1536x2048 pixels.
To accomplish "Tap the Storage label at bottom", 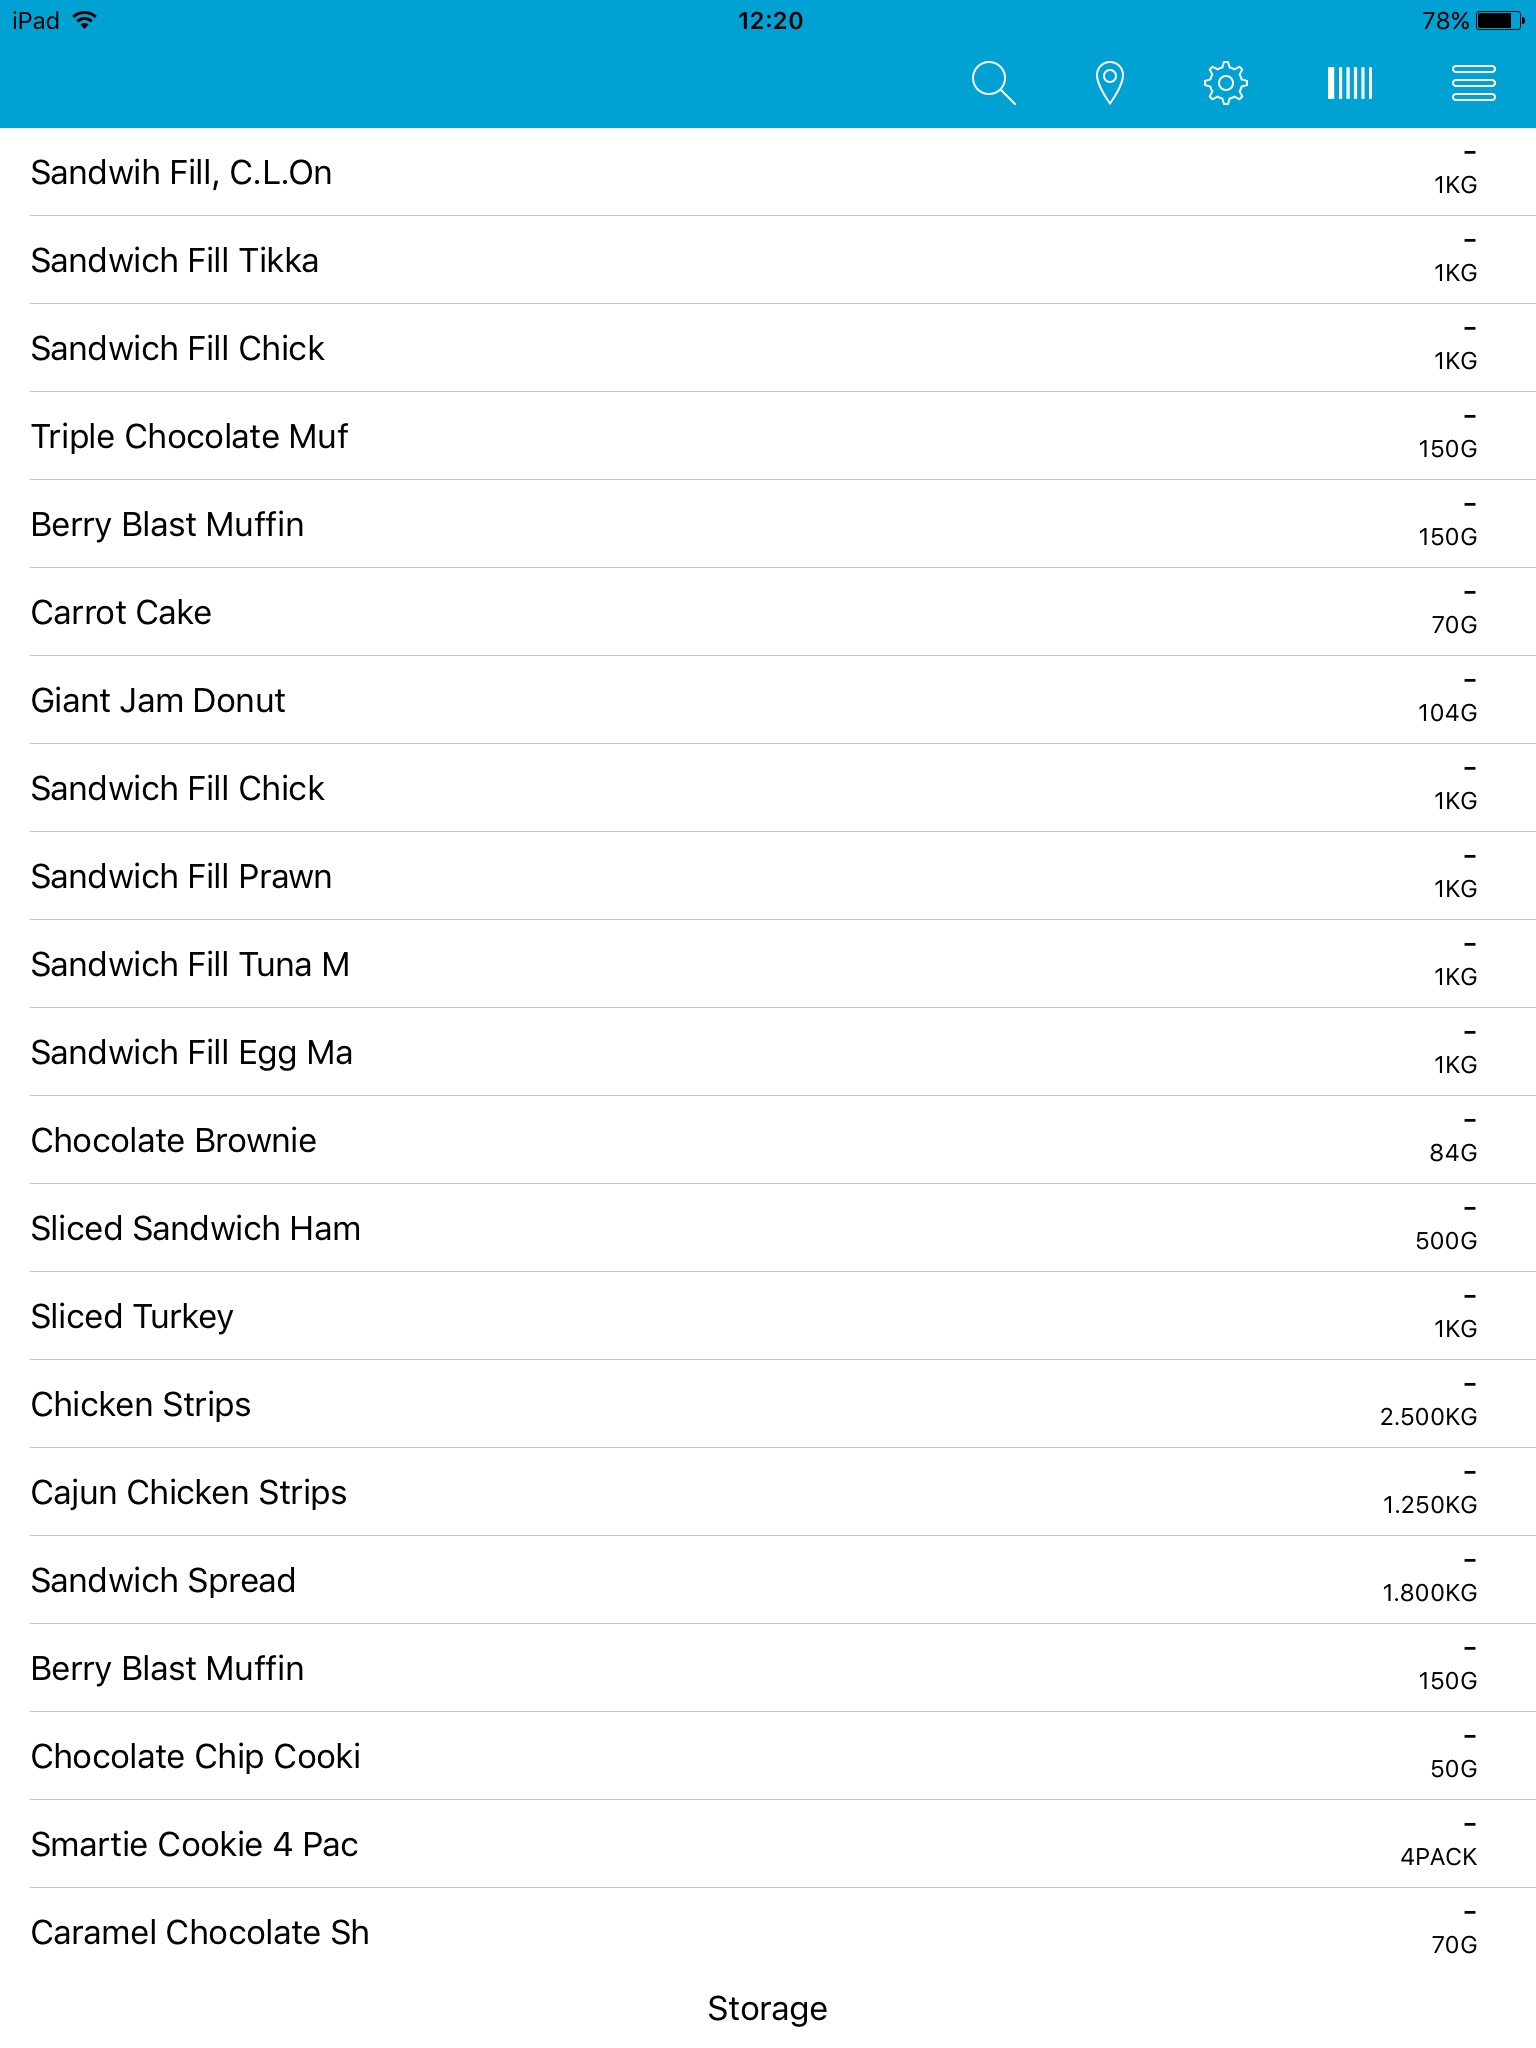I will [x=767, y=2008].
